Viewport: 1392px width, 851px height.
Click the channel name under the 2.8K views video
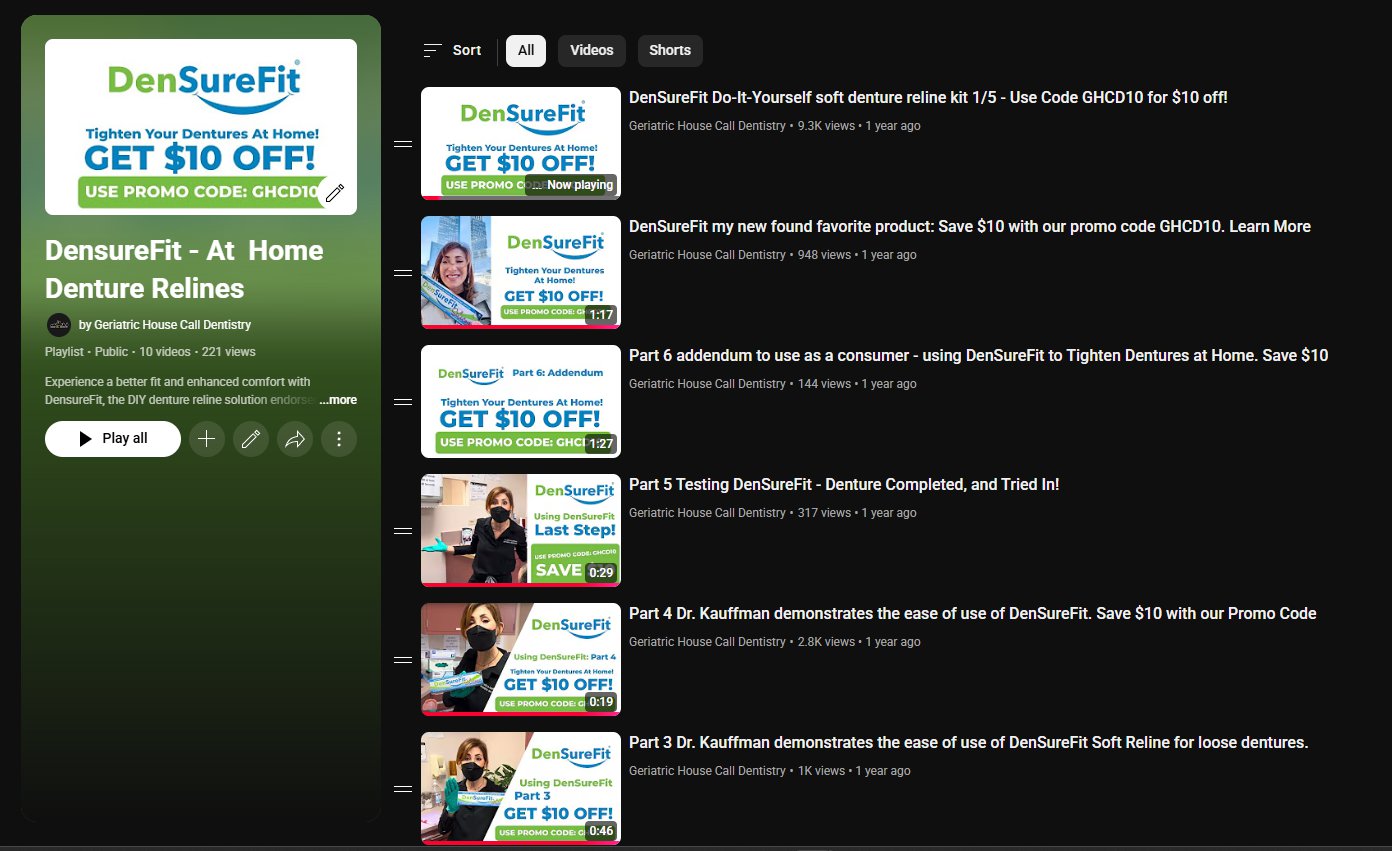[x=707, y=642]
